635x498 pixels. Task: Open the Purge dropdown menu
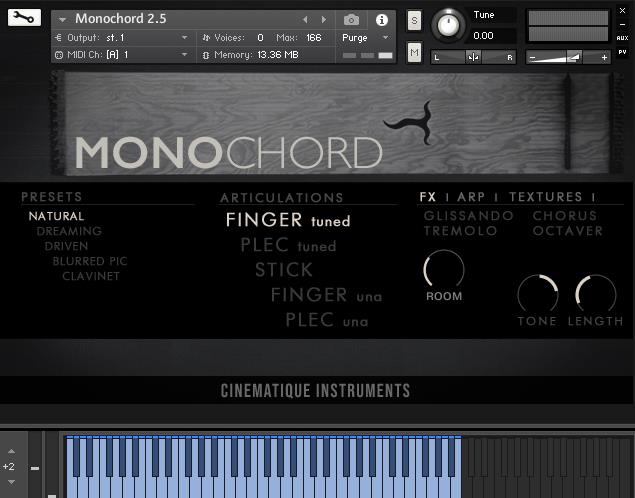coord(386,38)
